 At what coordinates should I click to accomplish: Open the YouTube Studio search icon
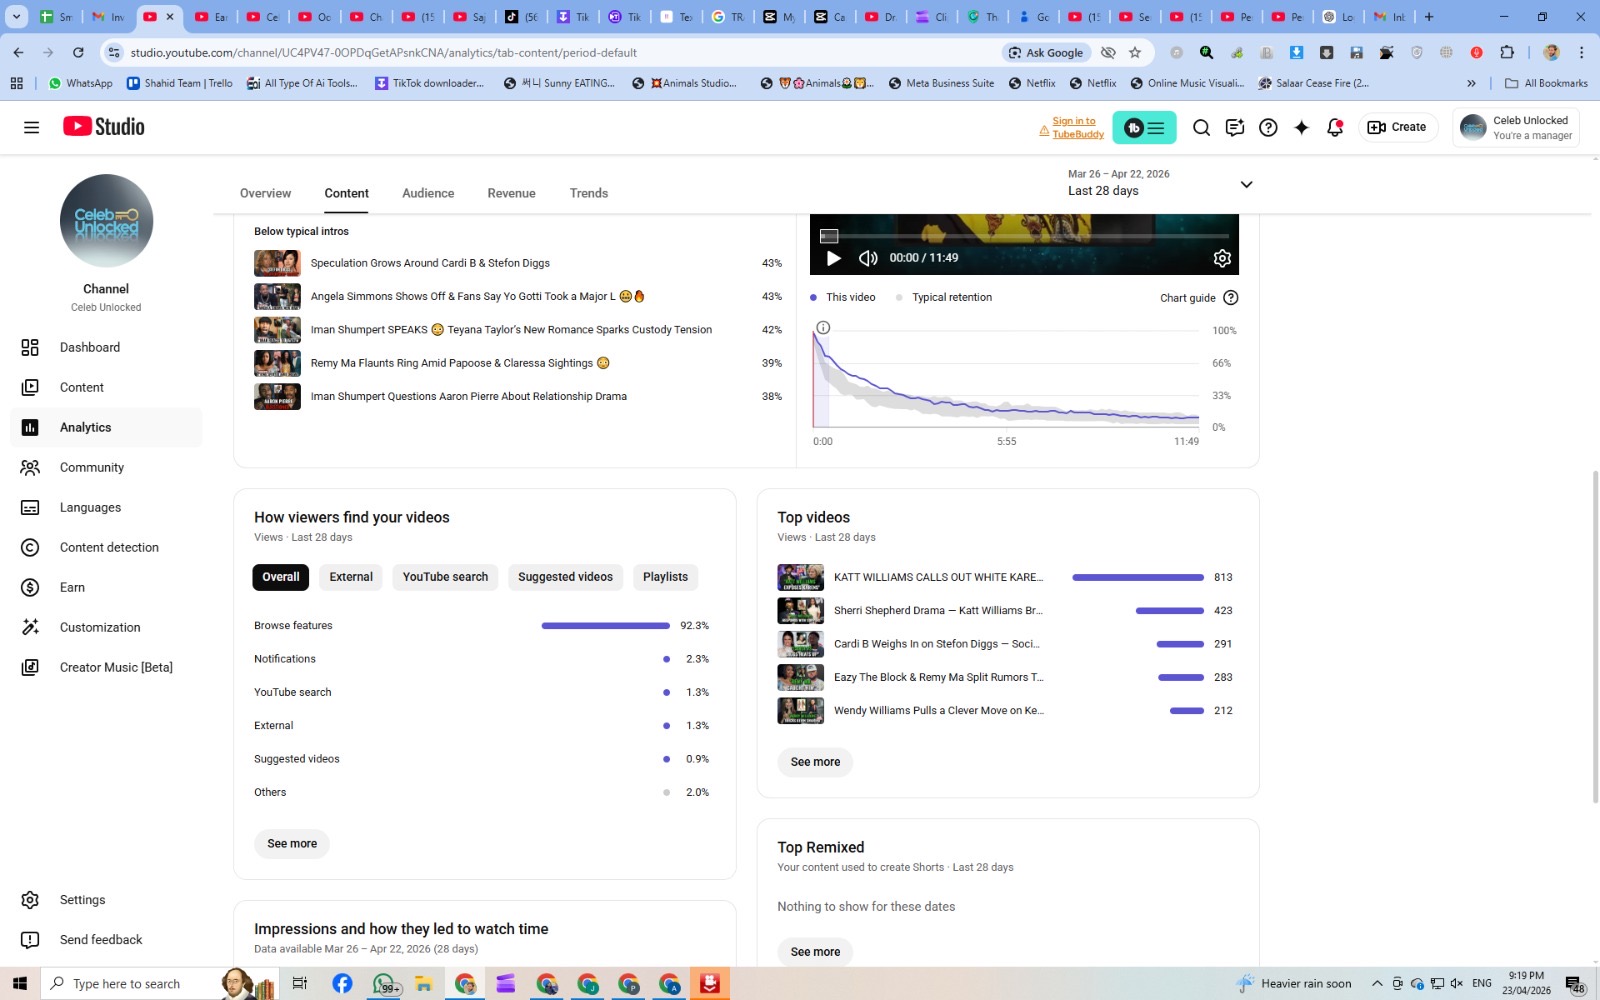tap(1201, 127)
